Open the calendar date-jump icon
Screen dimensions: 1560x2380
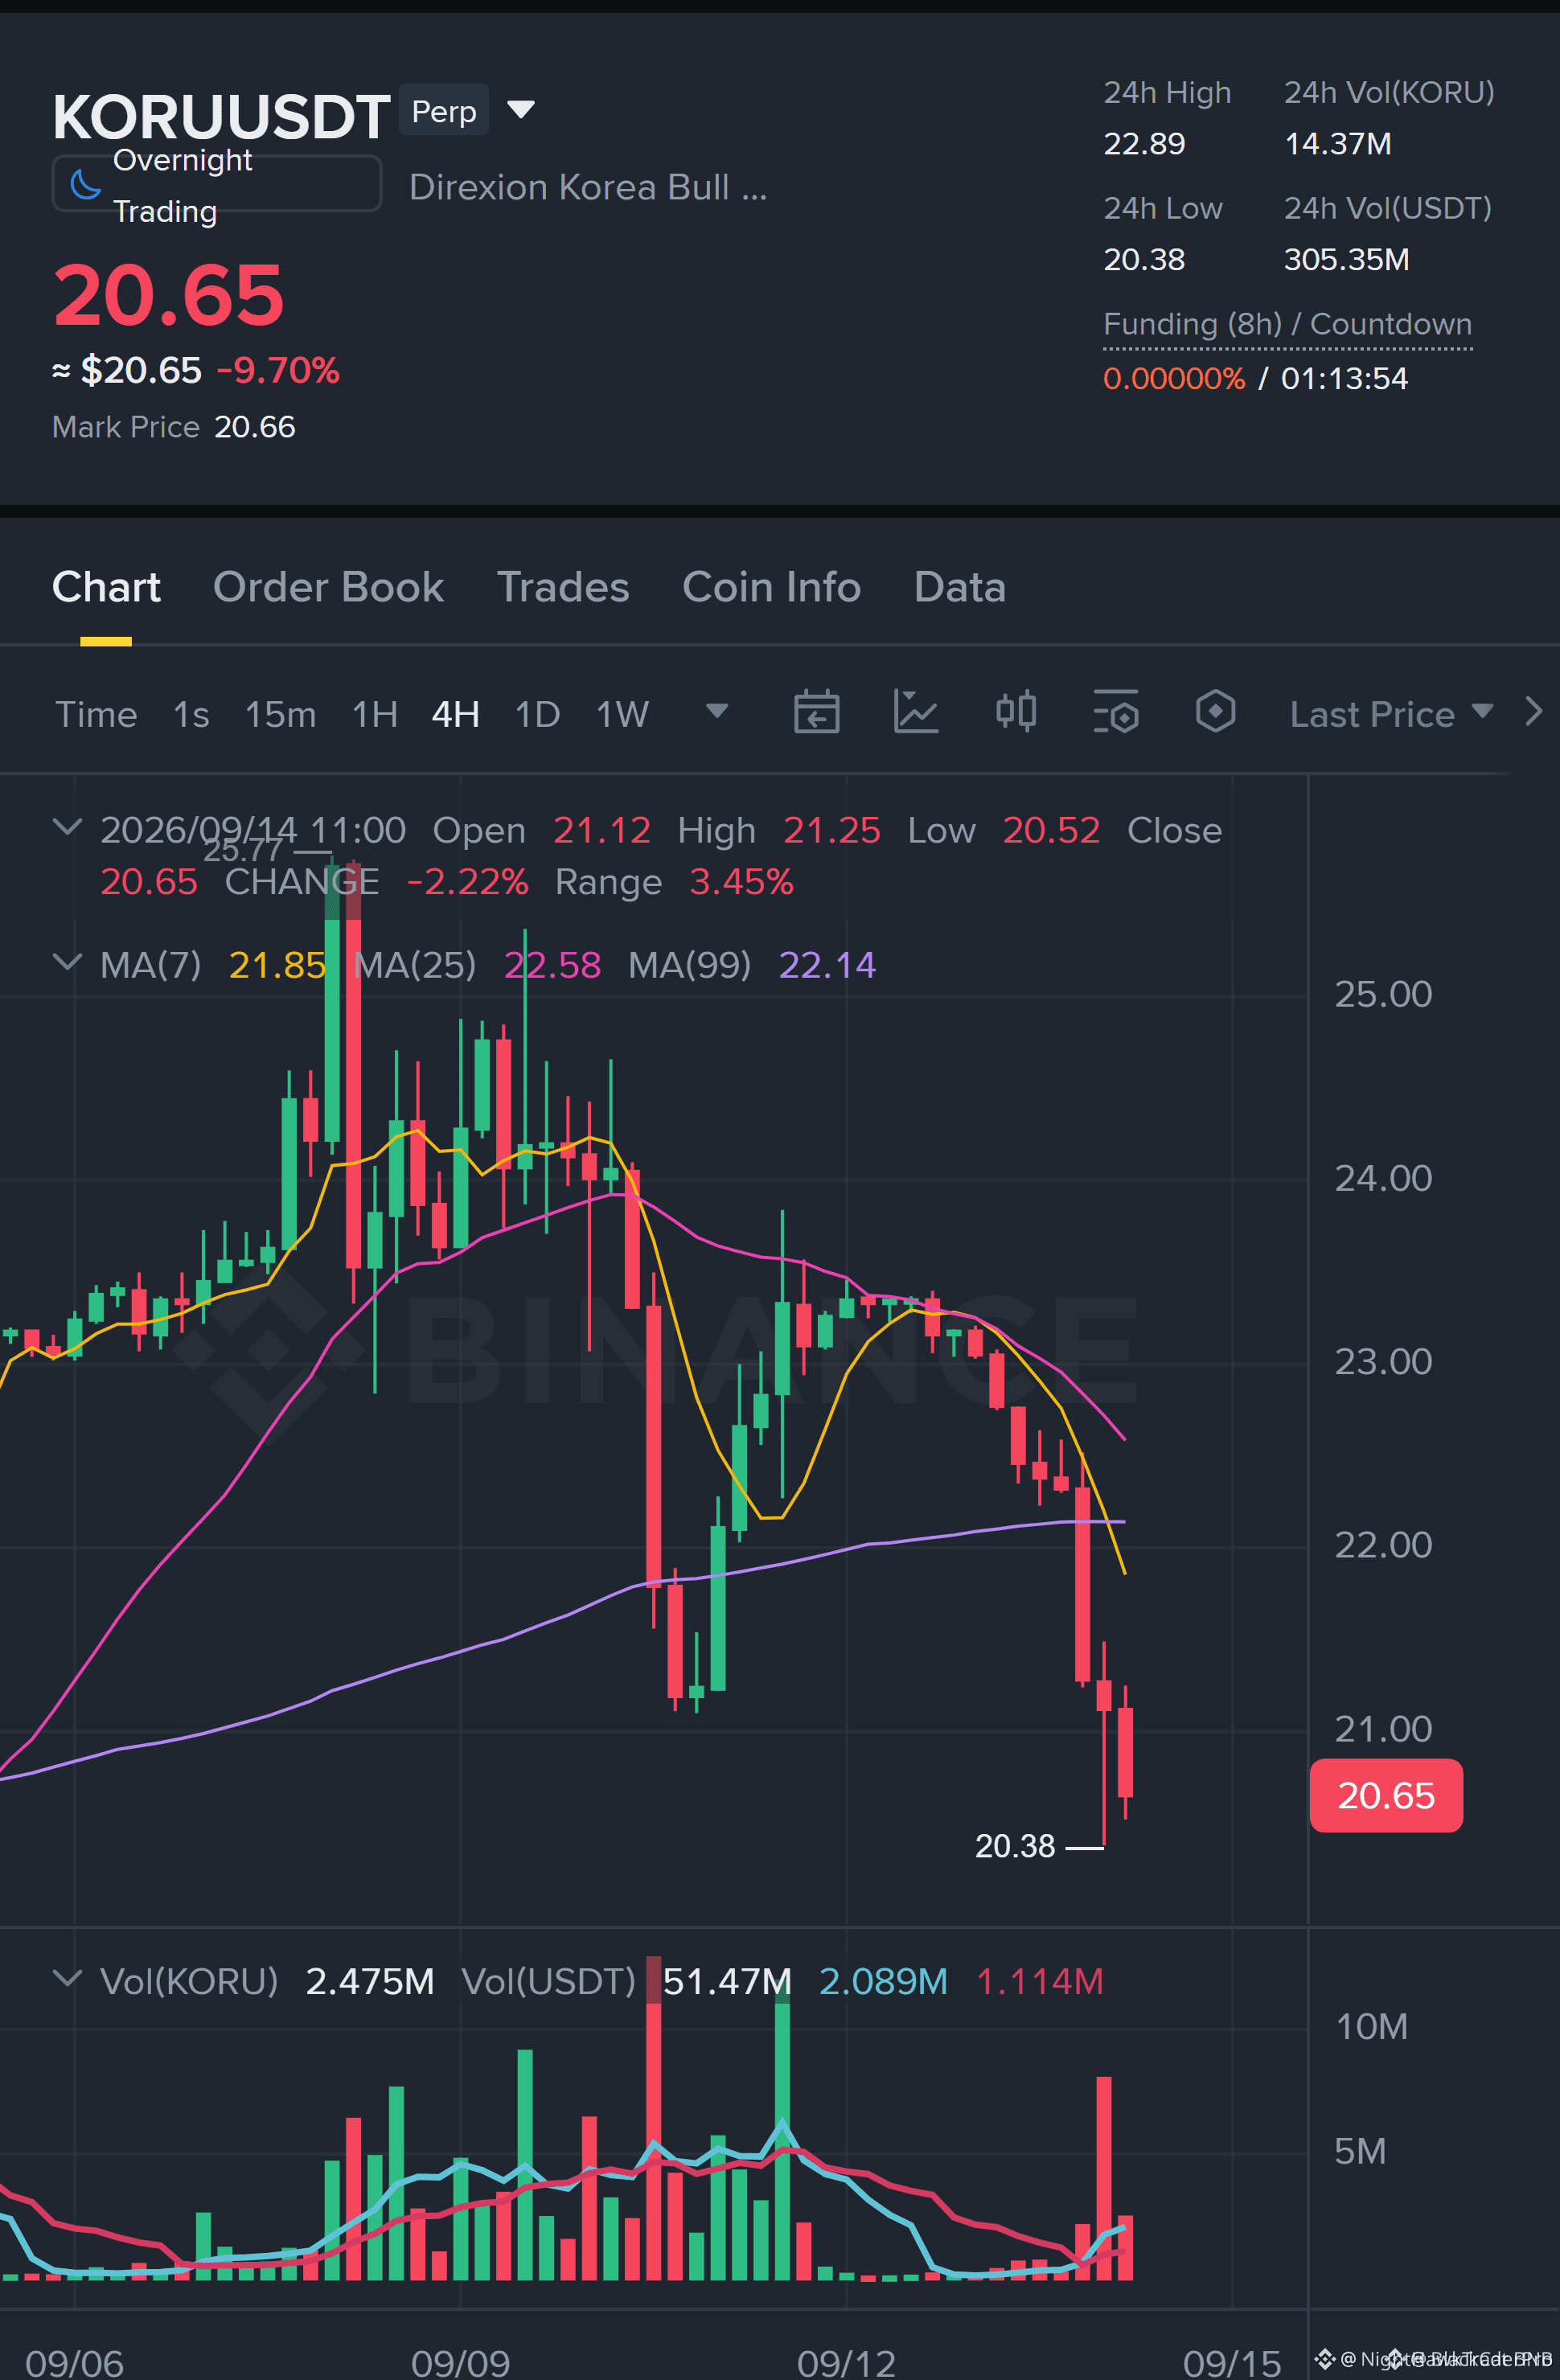(x=816, y=712)
